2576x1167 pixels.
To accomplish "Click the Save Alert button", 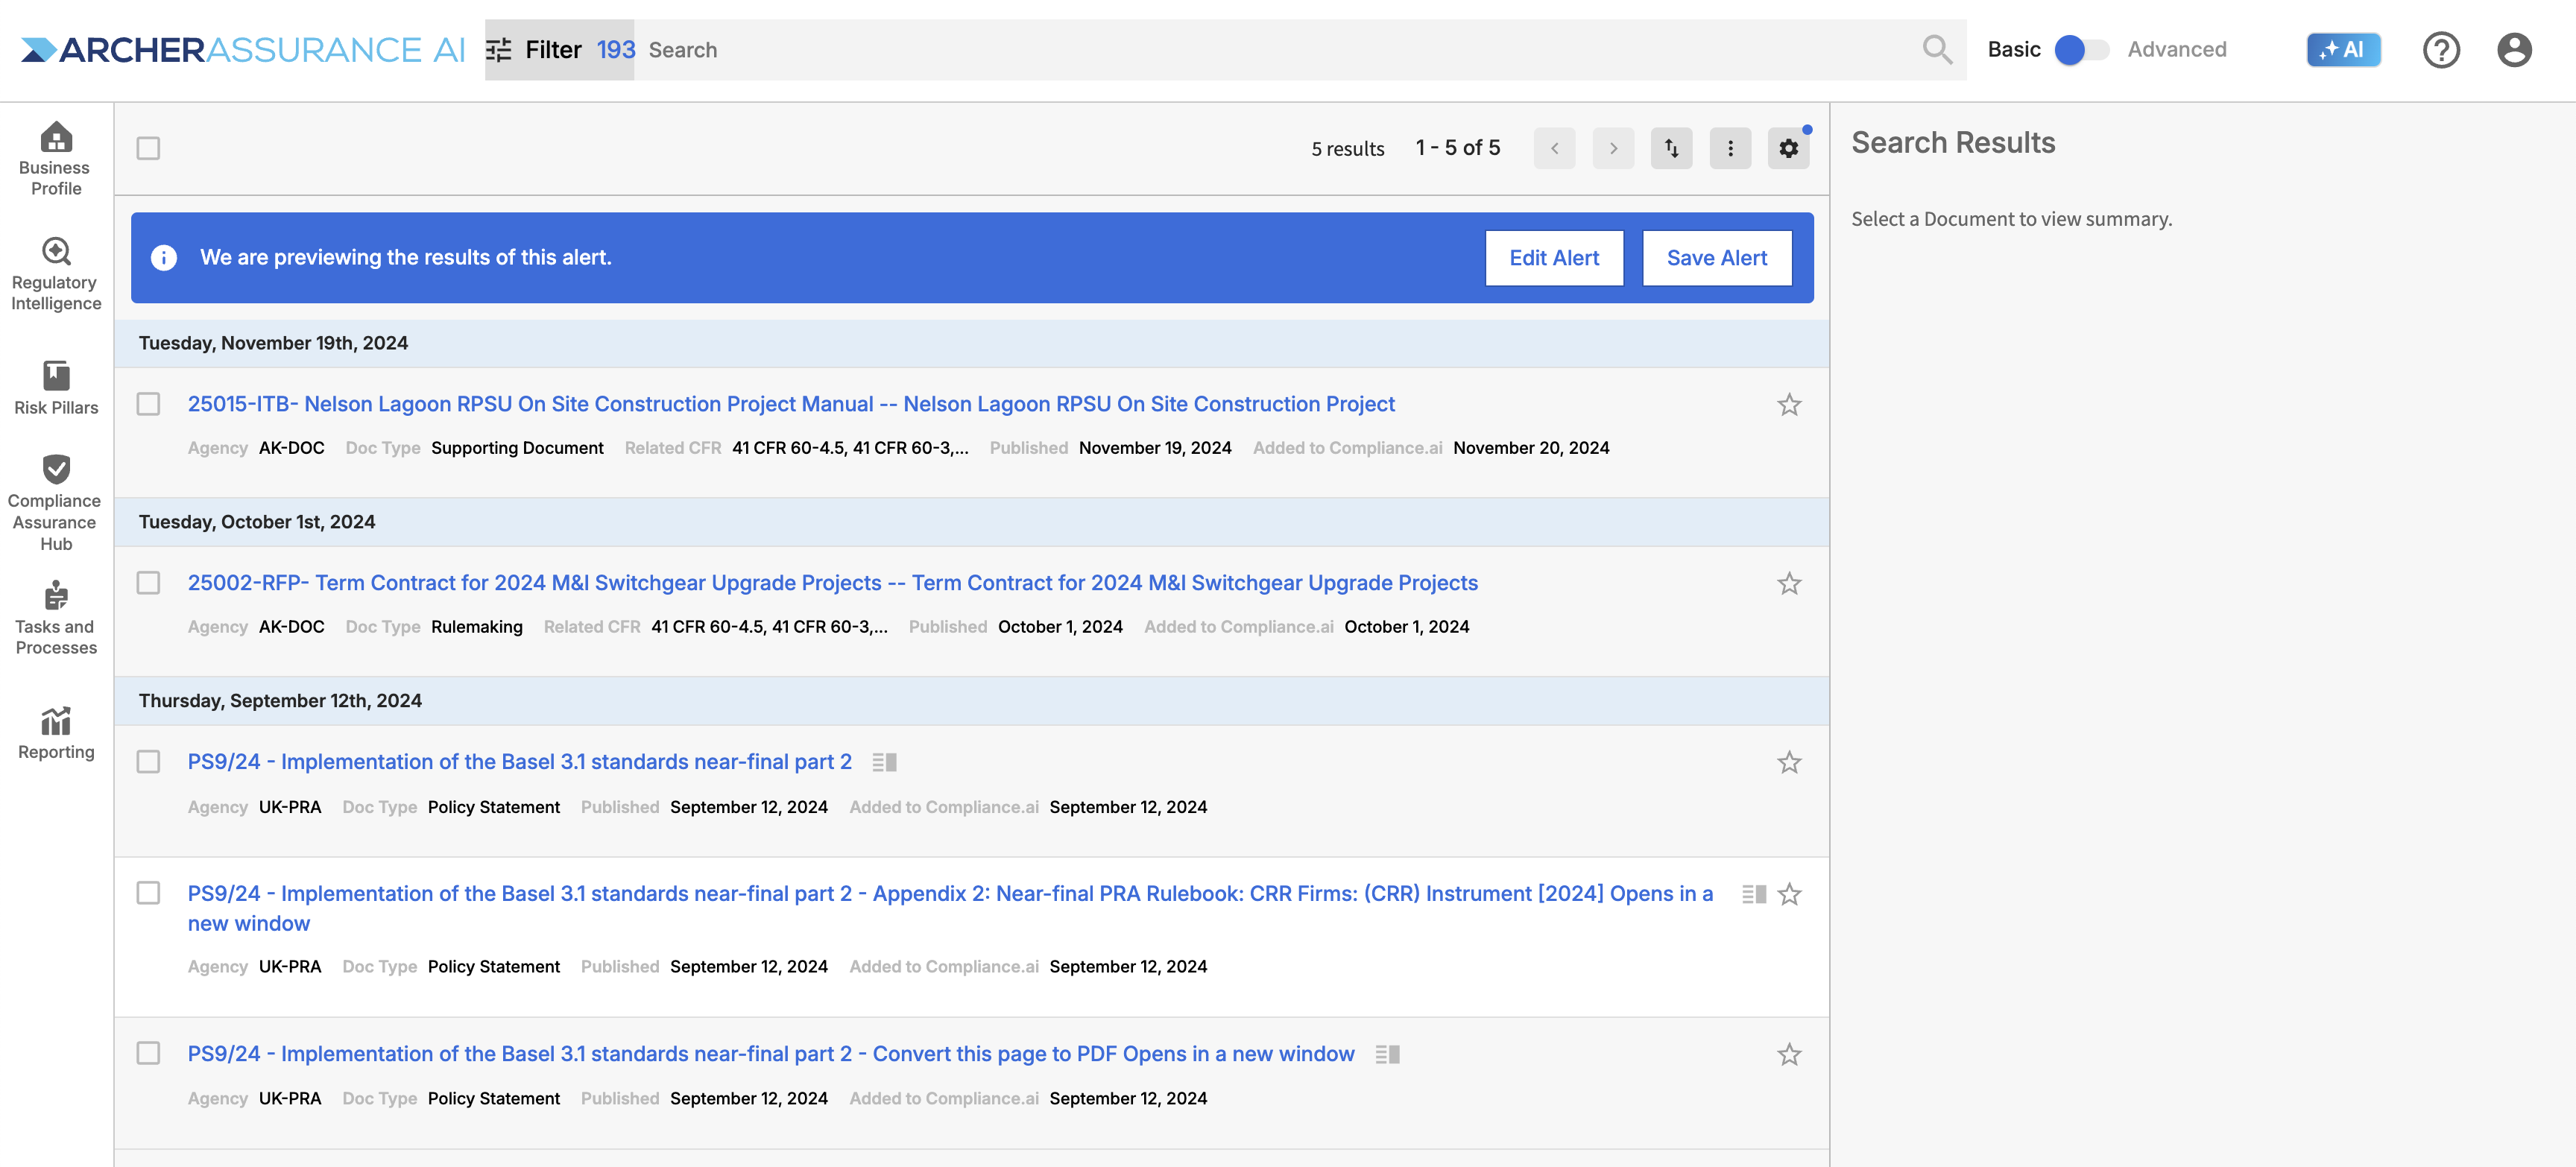I will [1716, 258].
